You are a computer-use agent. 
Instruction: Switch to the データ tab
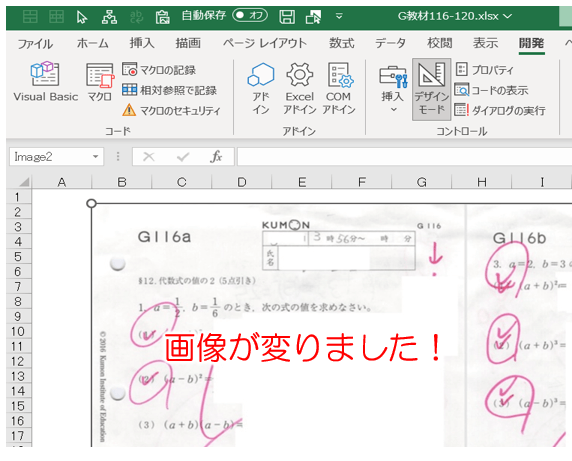click(390, 43)
